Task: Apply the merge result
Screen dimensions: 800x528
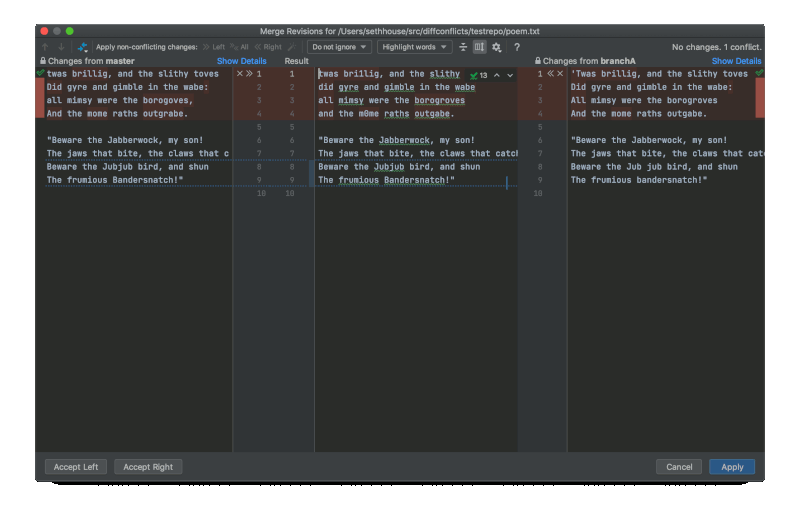Action: pos(732,467)
